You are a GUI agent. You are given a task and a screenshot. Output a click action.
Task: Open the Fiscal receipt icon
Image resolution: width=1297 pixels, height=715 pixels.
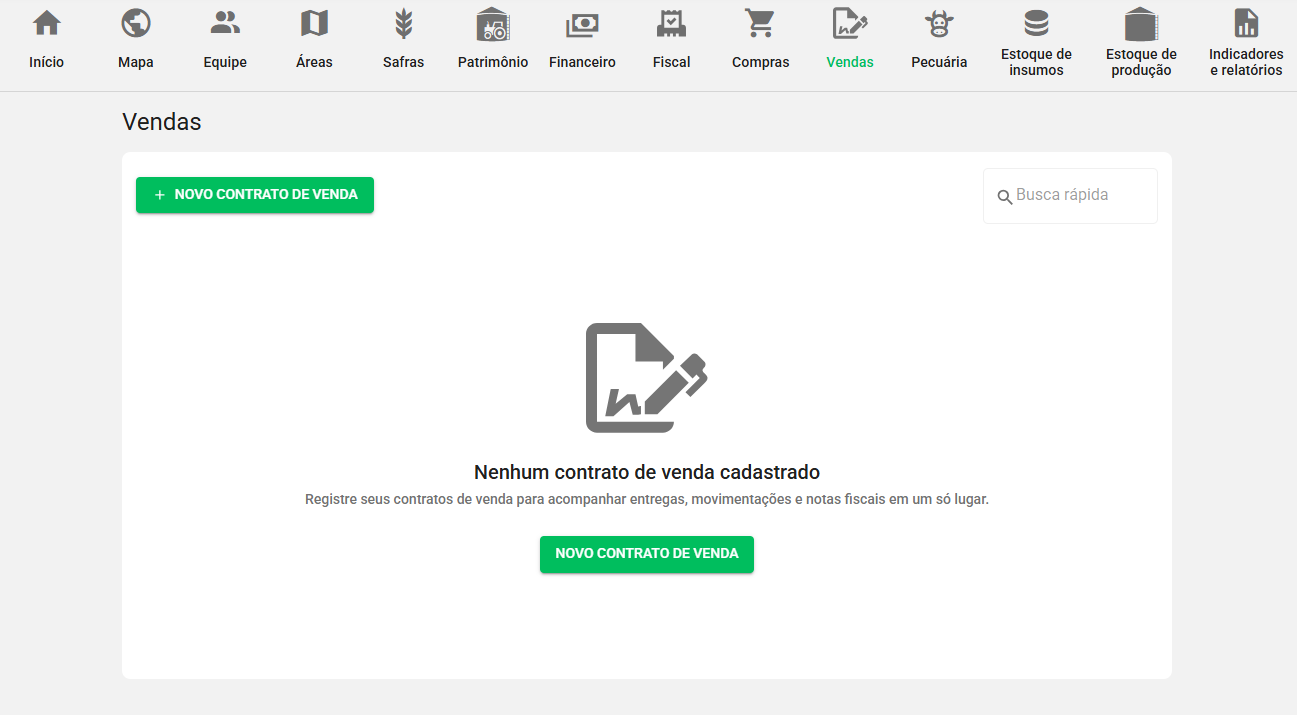(671, 23)
